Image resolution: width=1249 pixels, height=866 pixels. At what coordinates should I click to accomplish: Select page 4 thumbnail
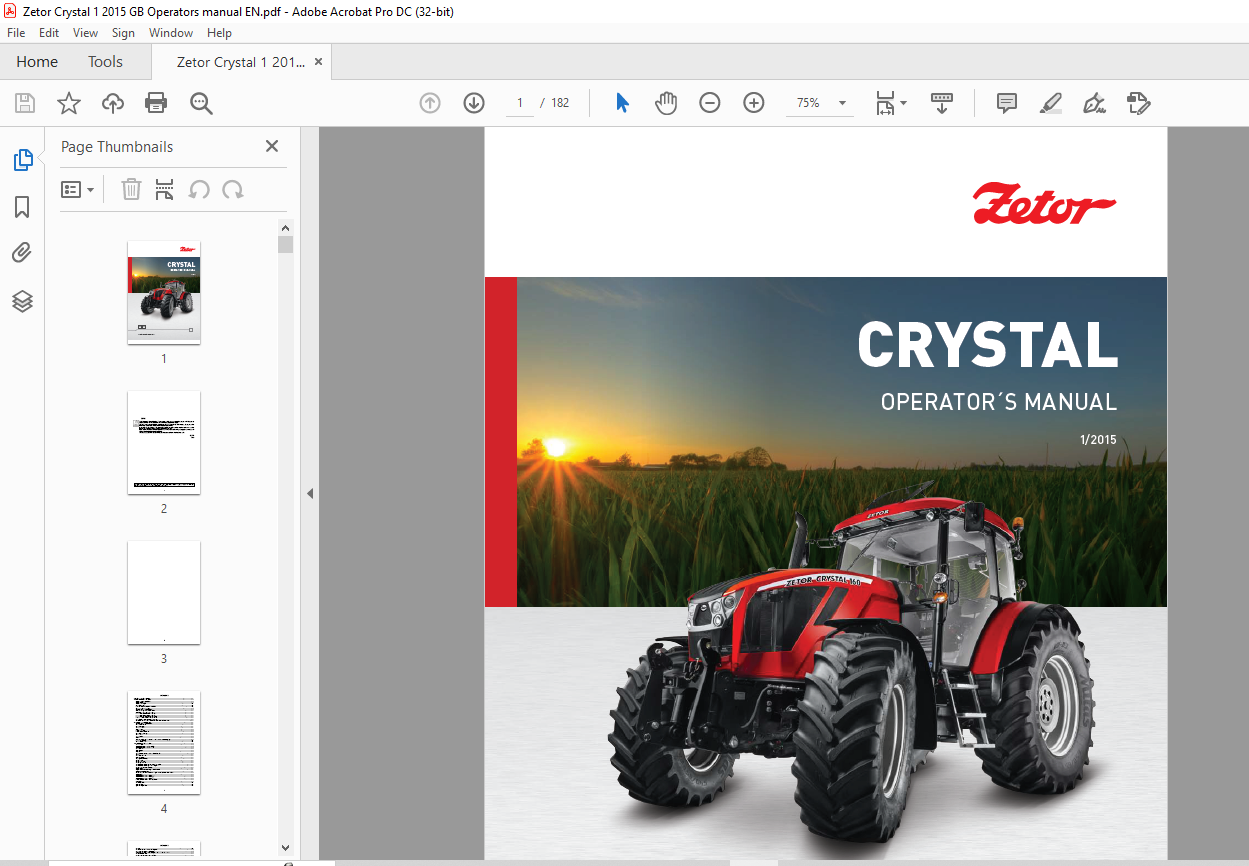[164, 742]
